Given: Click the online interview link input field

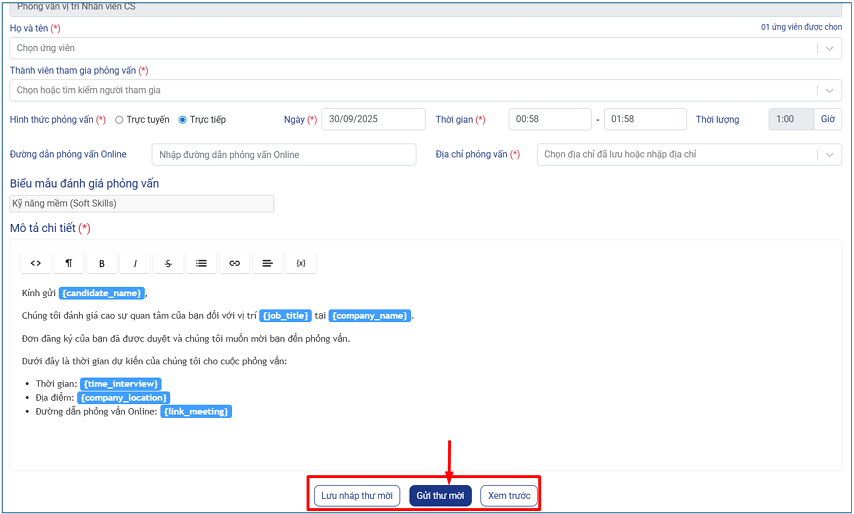Looking at the screenshot, I should click(x=283, y=155).
